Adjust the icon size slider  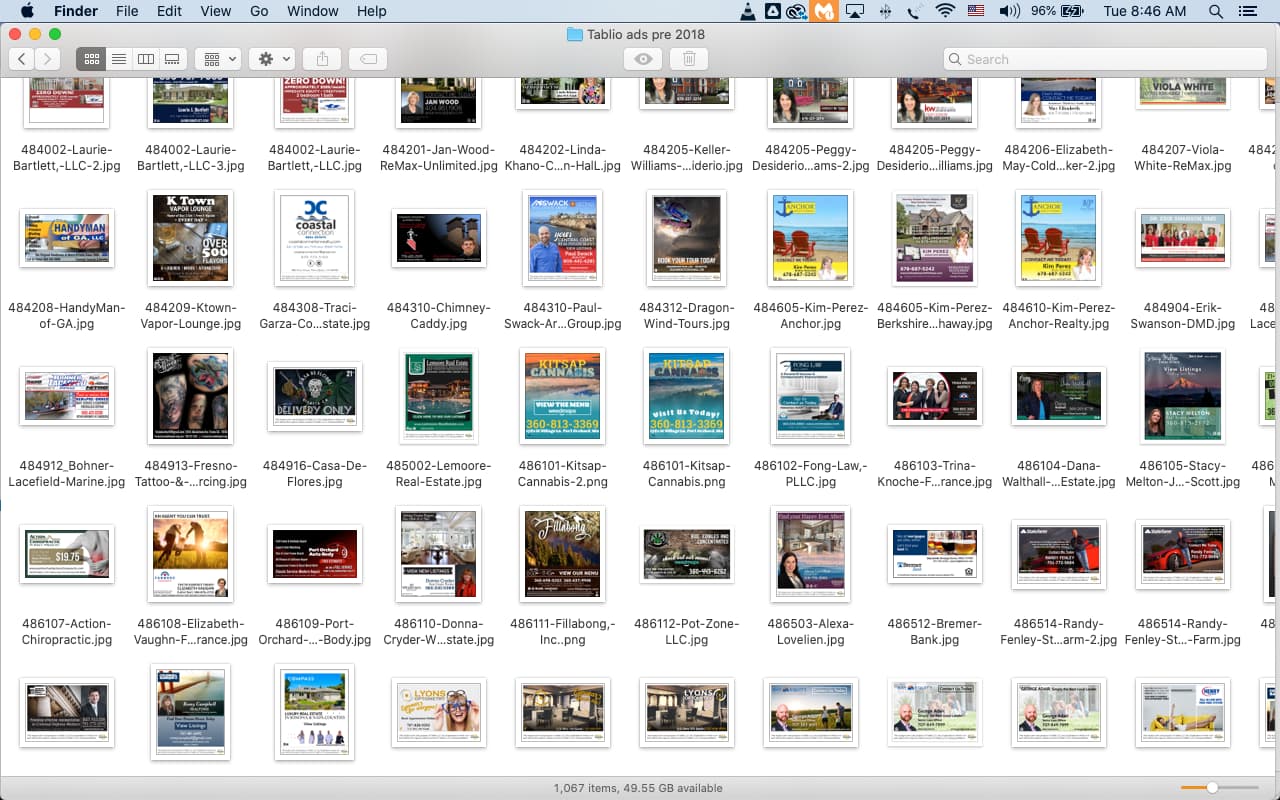(x=1211, y=788)
